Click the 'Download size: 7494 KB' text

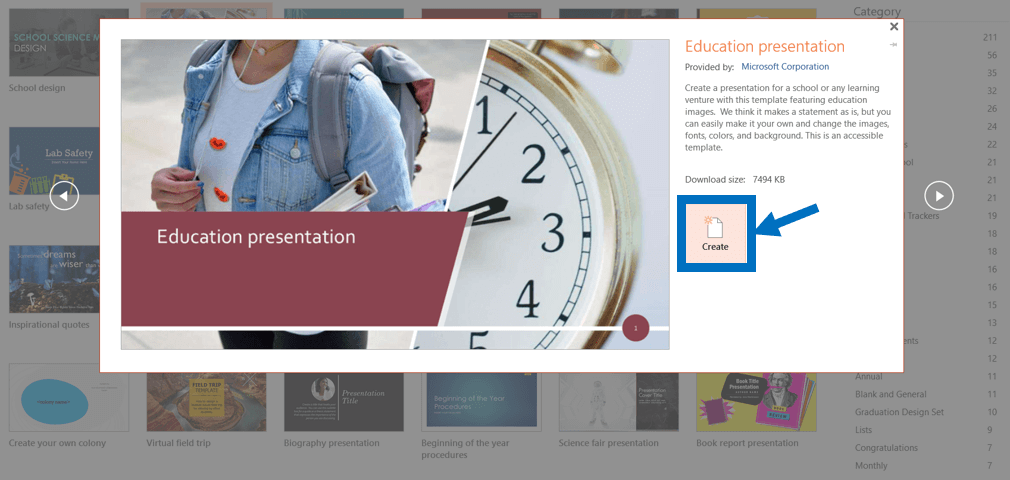(735, 180)
